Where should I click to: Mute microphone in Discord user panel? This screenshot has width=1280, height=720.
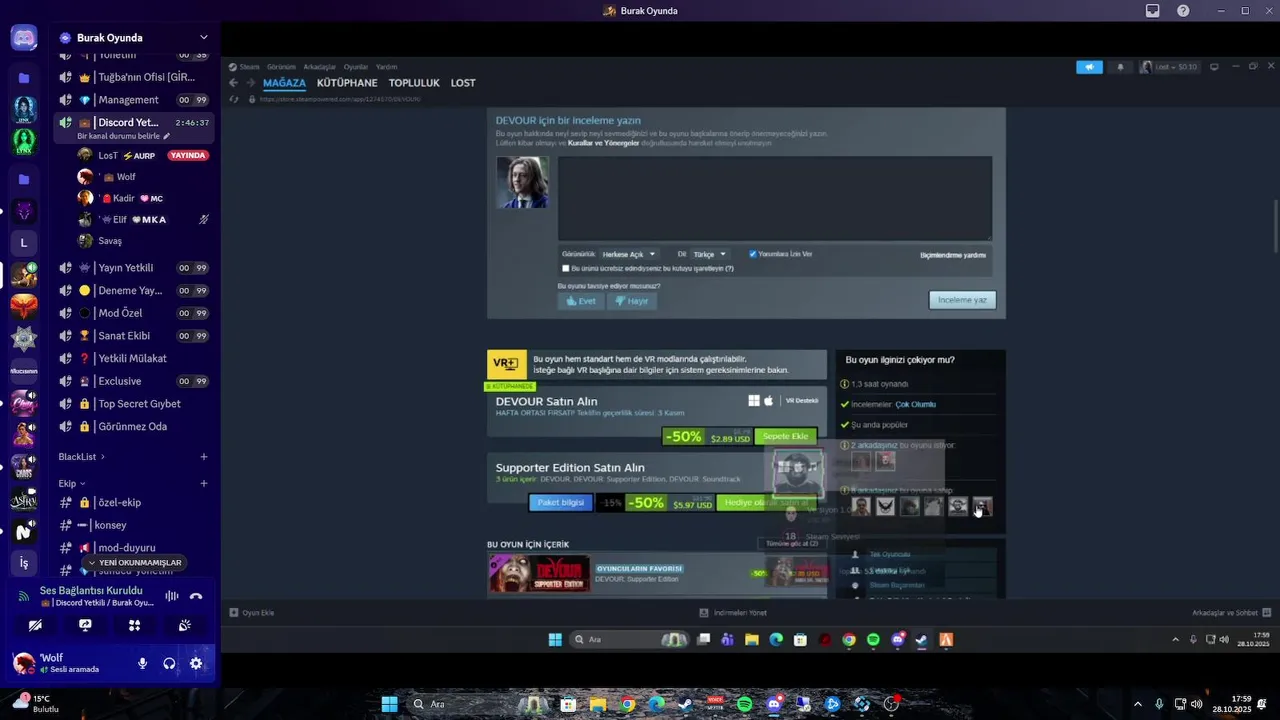pos(143,663)
